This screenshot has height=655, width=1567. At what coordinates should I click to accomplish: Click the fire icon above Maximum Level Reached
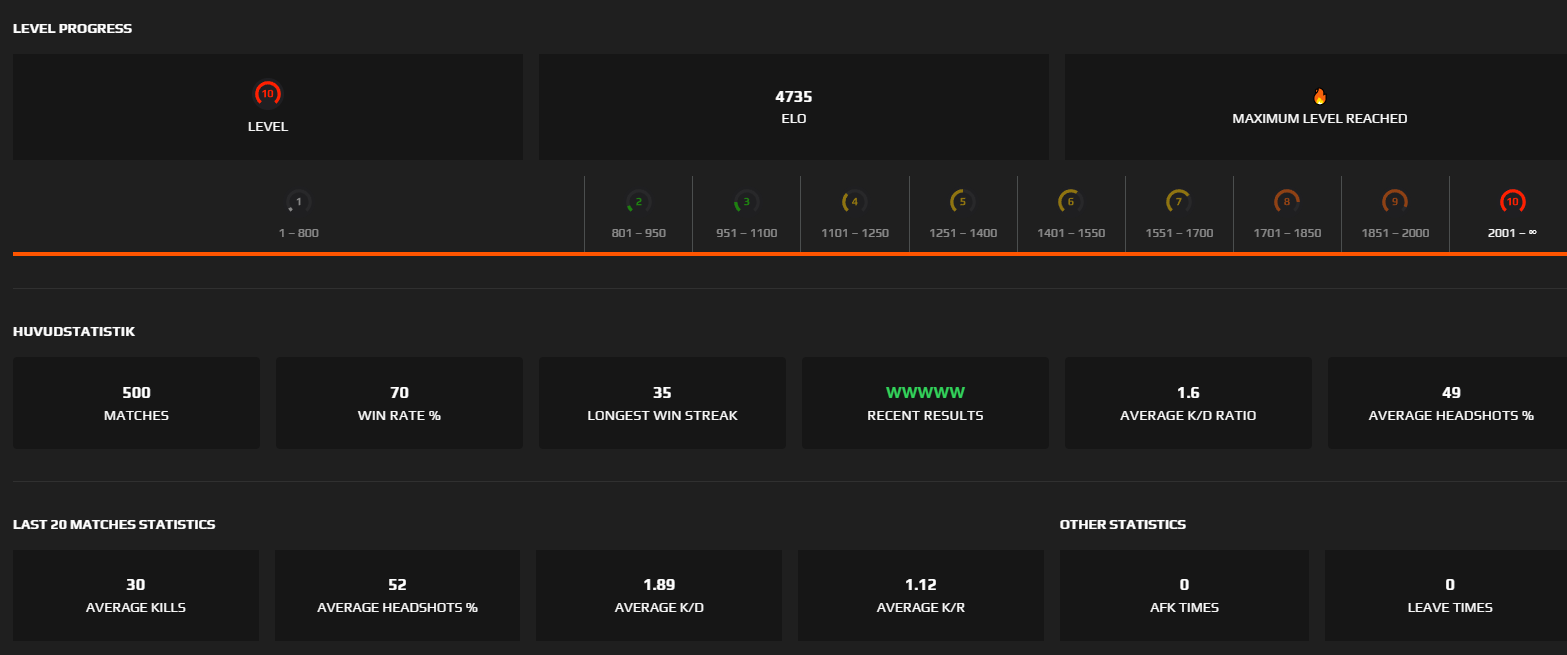(1319, 97)
